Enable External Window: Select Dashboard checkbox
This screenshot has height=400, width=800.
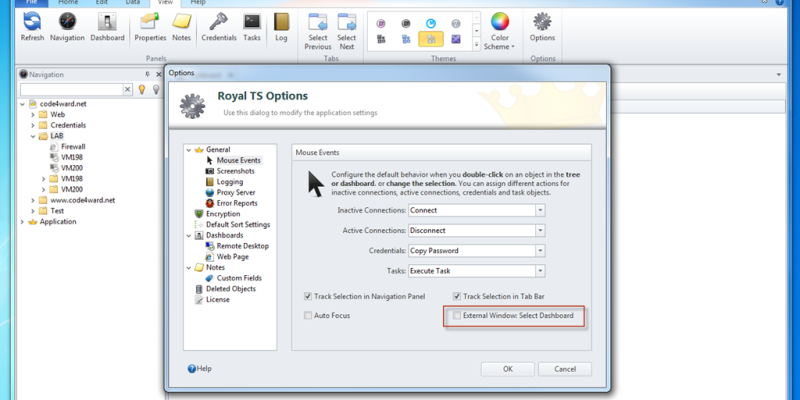coord(457,315)
